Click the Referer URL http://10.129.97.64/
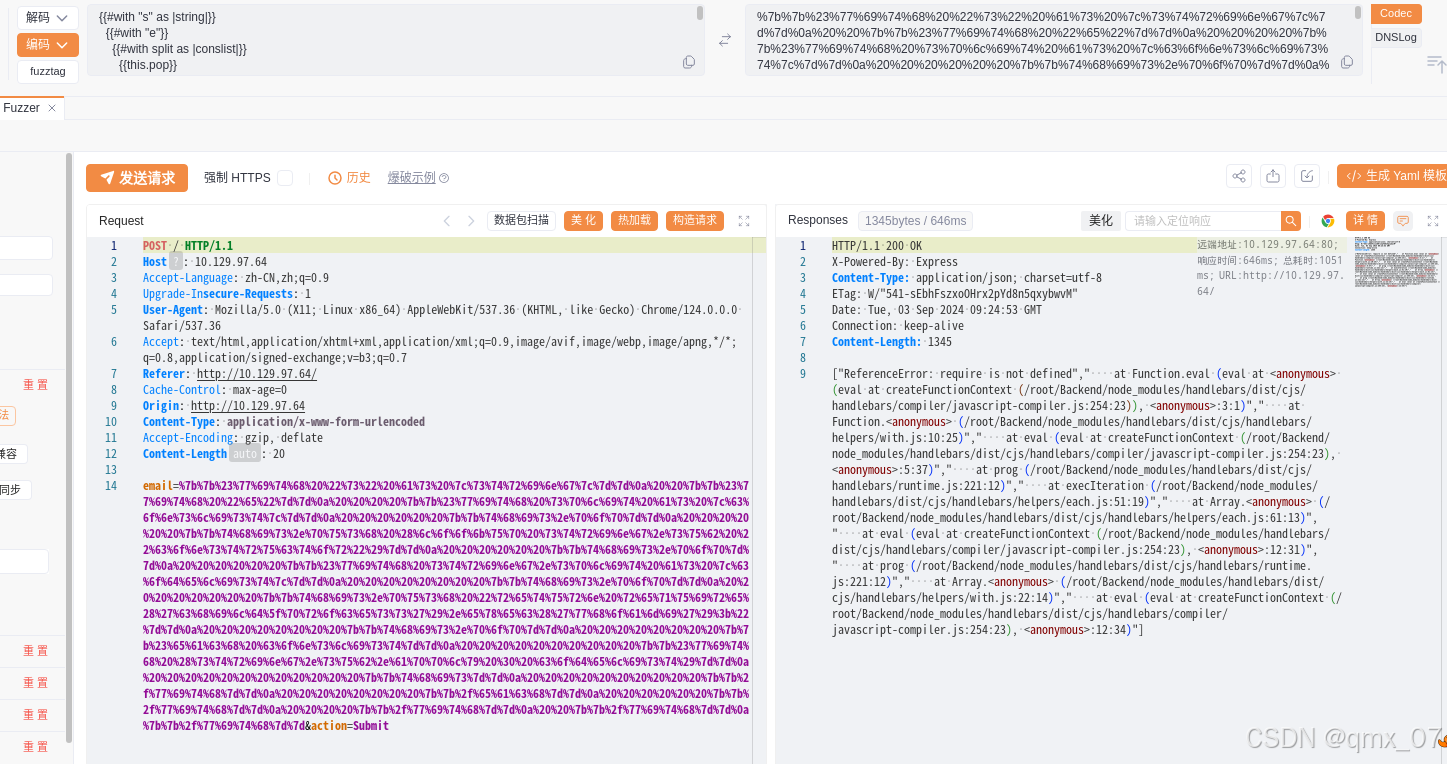The image size is (1447, 764). point(257,374)
